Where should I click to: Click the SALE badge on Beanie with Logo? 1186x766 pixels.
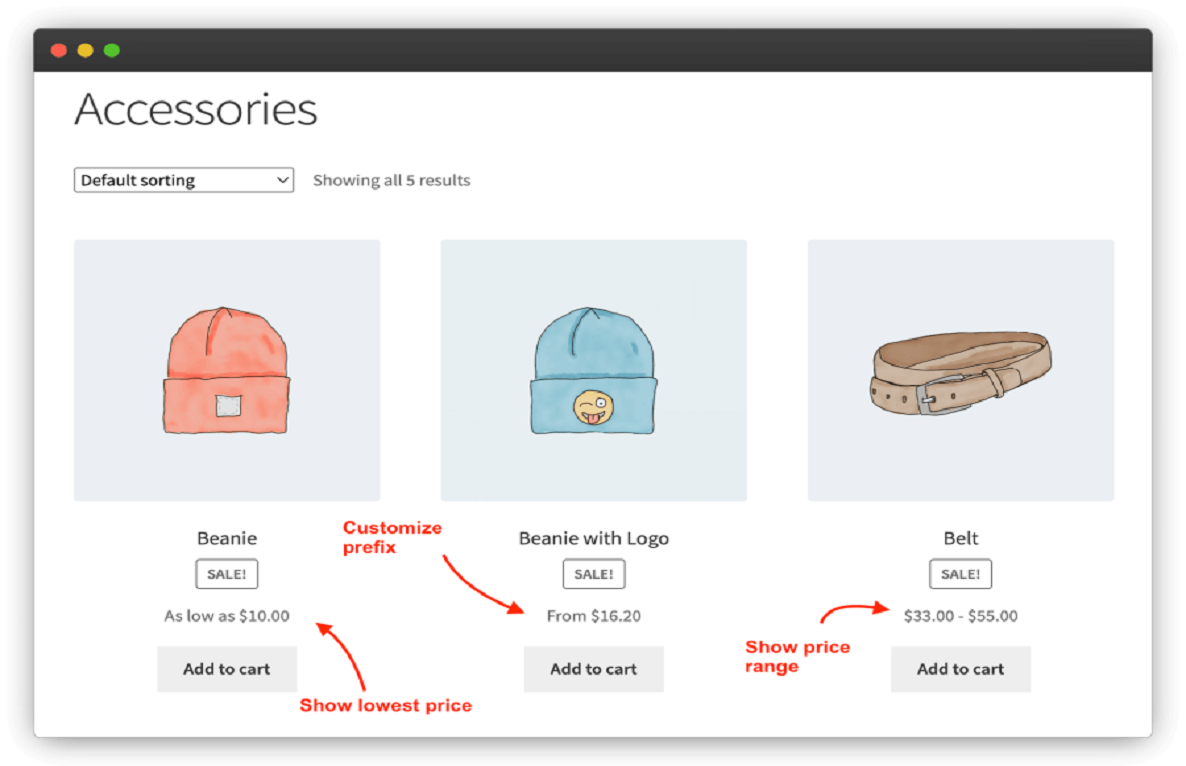tap(593, 574)
